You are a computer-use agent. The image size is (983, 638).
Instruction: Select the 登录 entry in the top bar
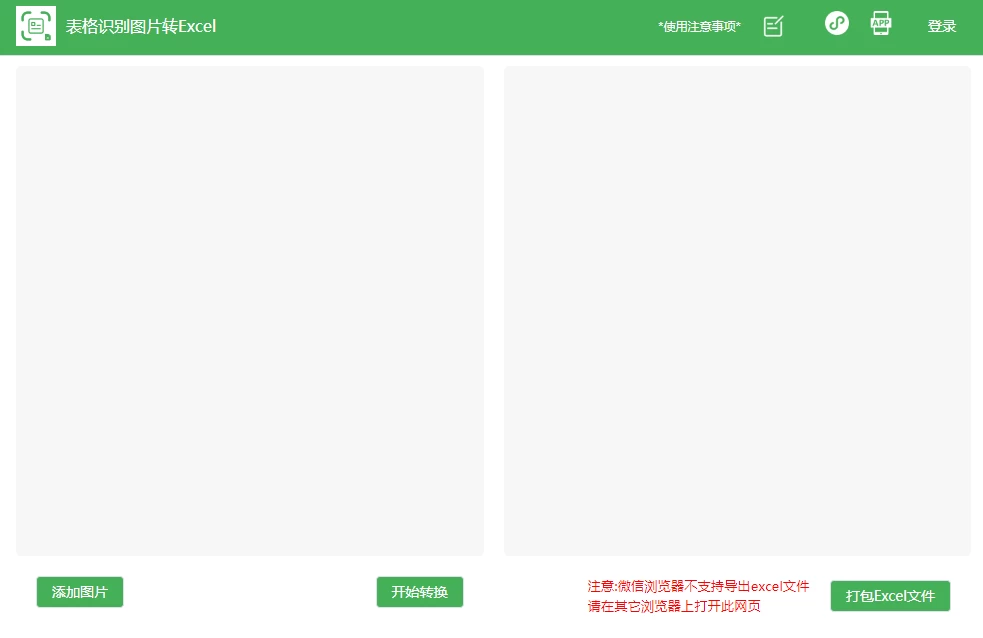coord(941,27)
